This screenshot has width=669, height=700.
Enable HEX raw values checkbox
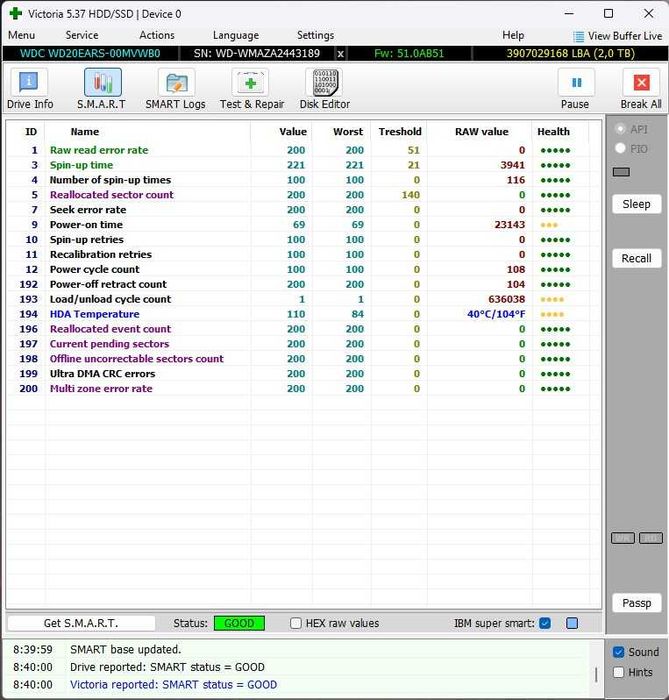295,623
